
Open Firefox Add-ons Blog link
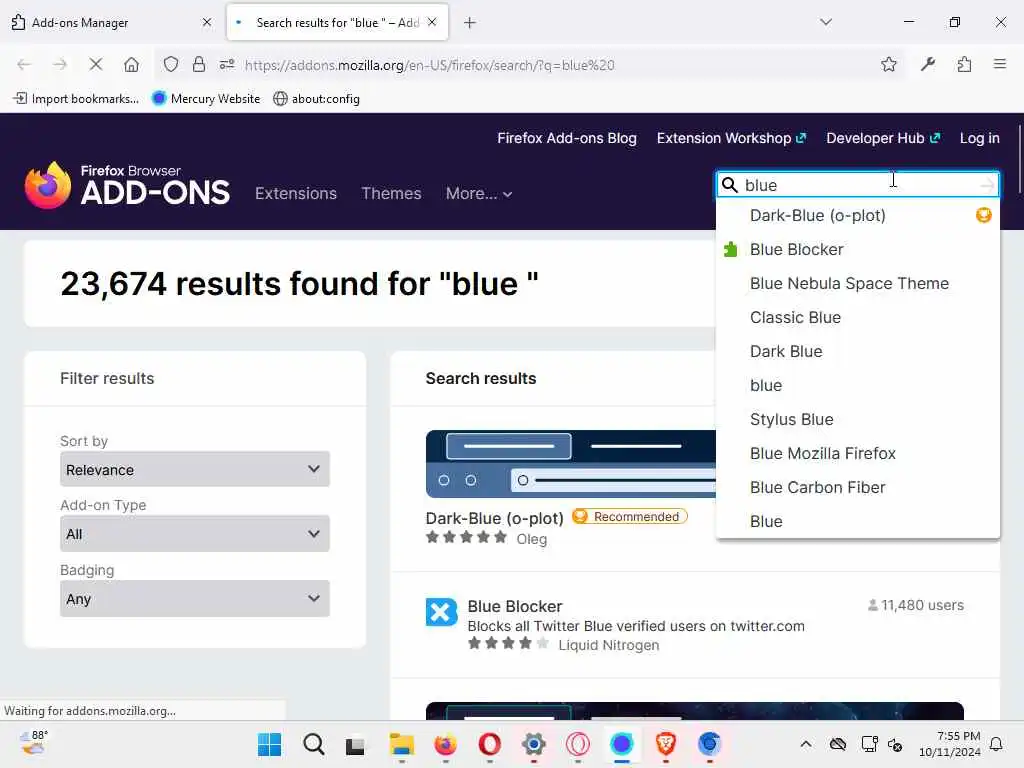566,138
